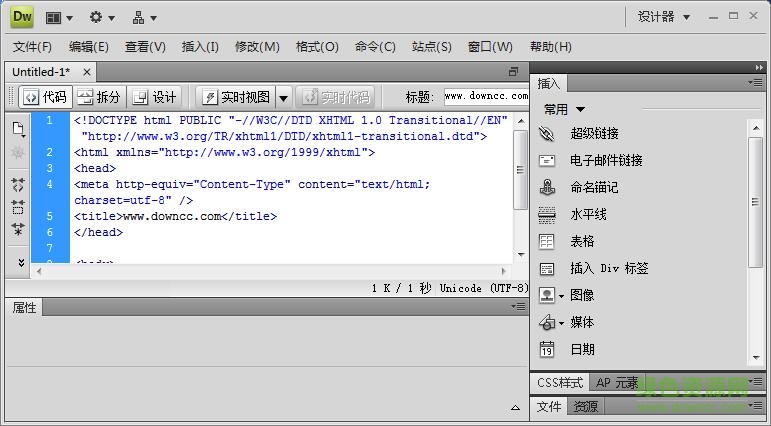Image resolution: width=771 pixels, height=426 pixels.
Task: Click the code editor vertical scrollbar thumb
Action: pyautogui.click(x=520, y=170)
